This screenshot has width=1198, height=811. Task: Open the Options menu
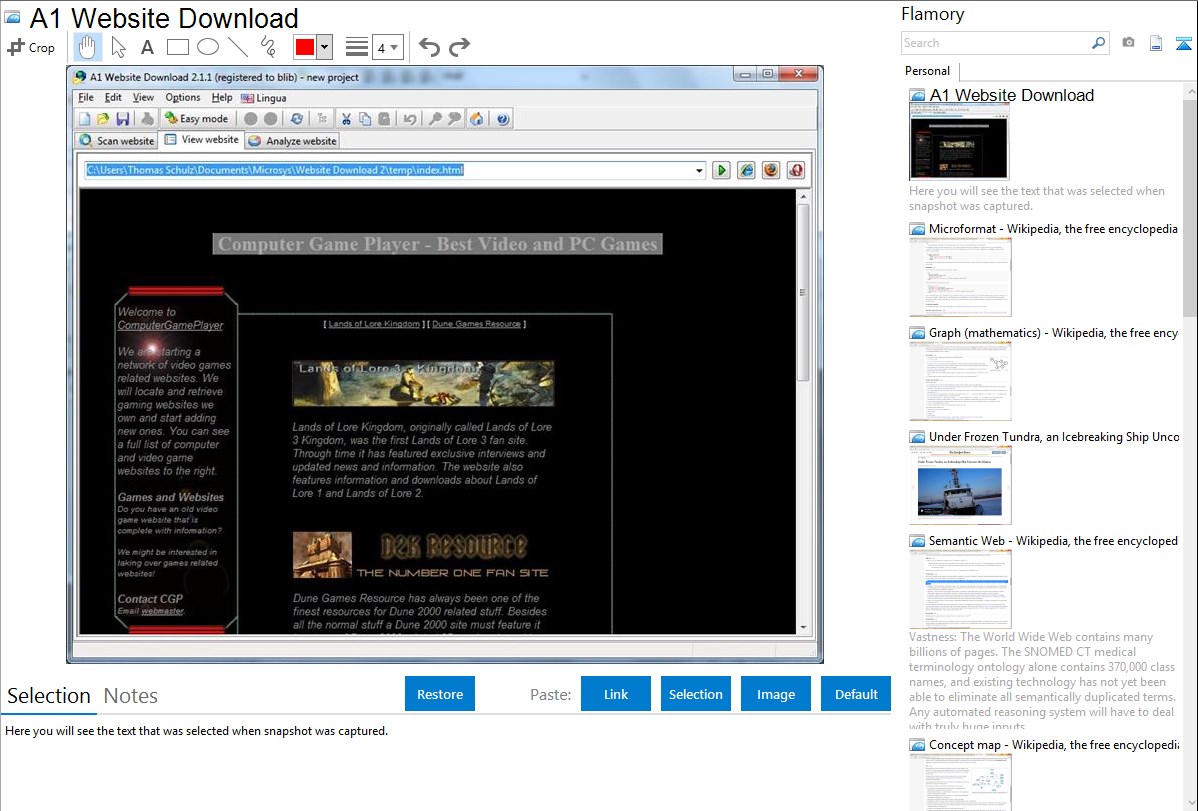click(x=183, y=98)
